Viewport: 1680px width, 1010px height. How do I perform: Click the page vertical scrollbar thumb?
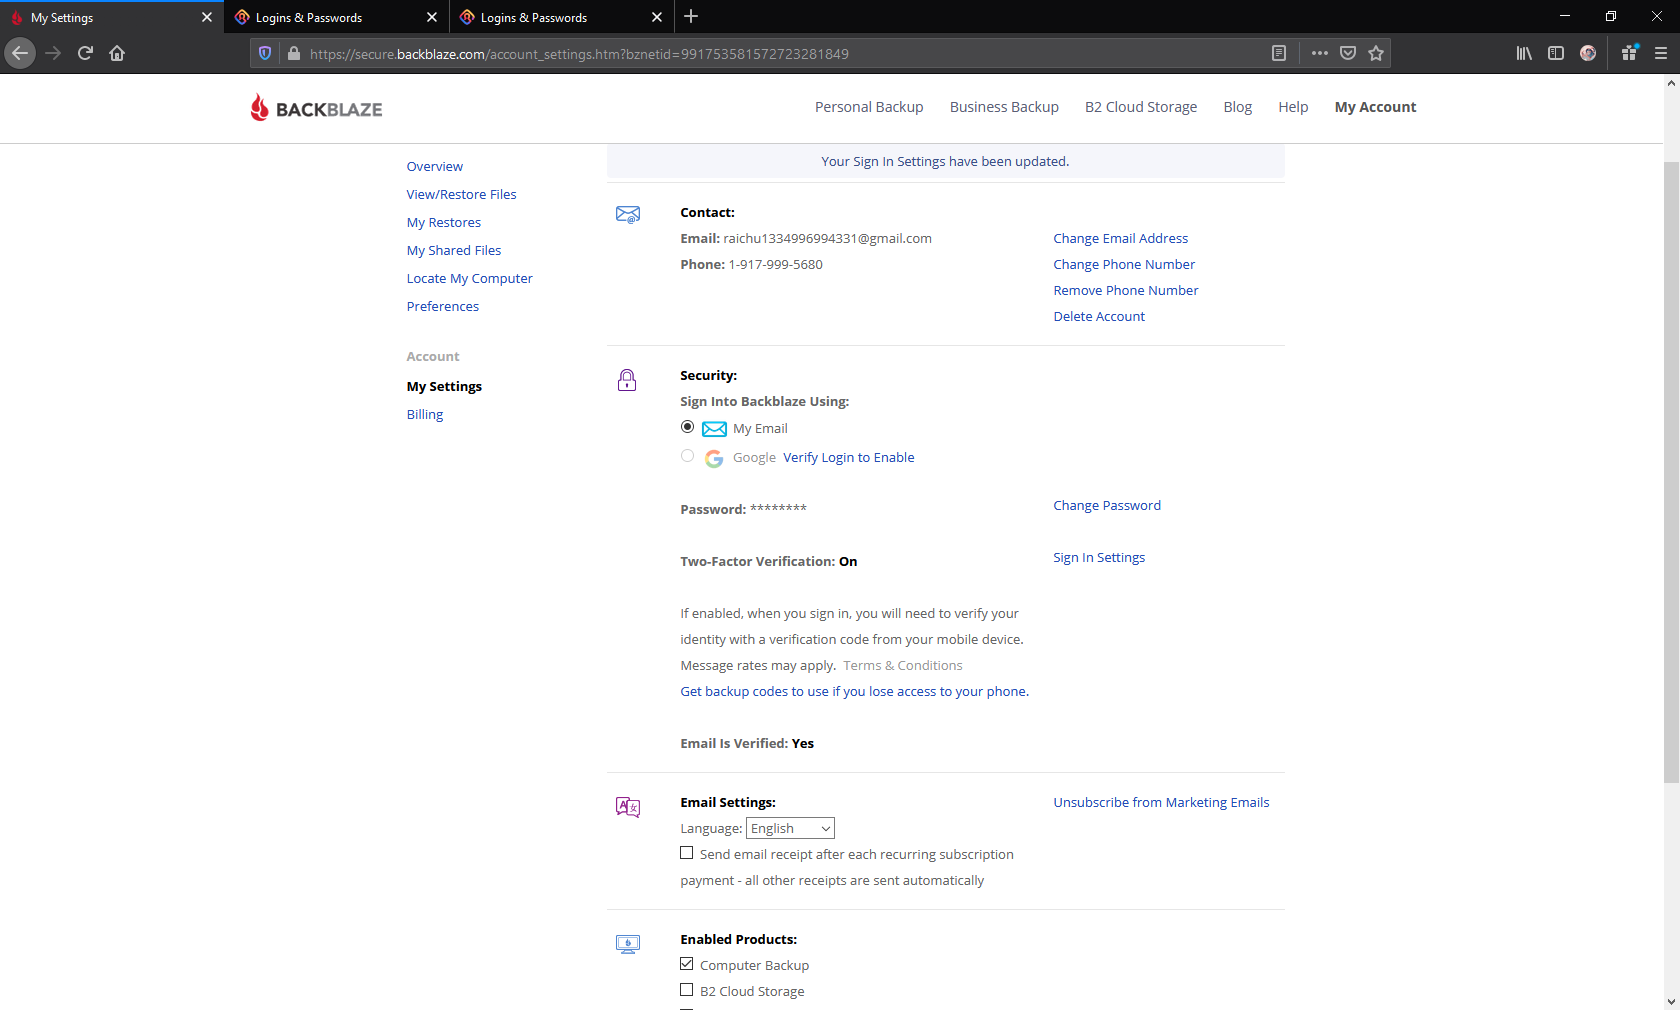(x=1671, y=470)
